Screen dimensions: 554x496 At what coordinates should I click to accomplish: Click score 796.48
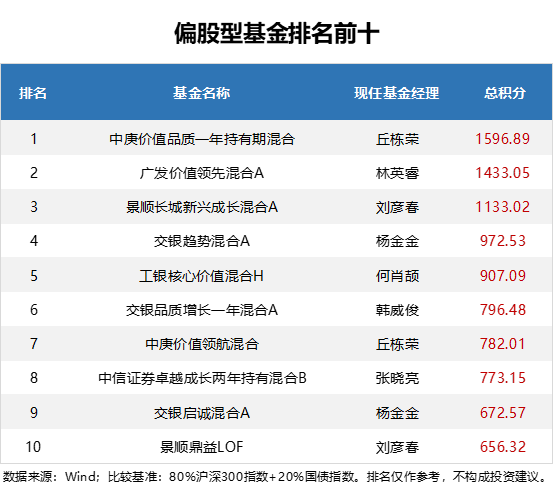click(x=503, y=310)
